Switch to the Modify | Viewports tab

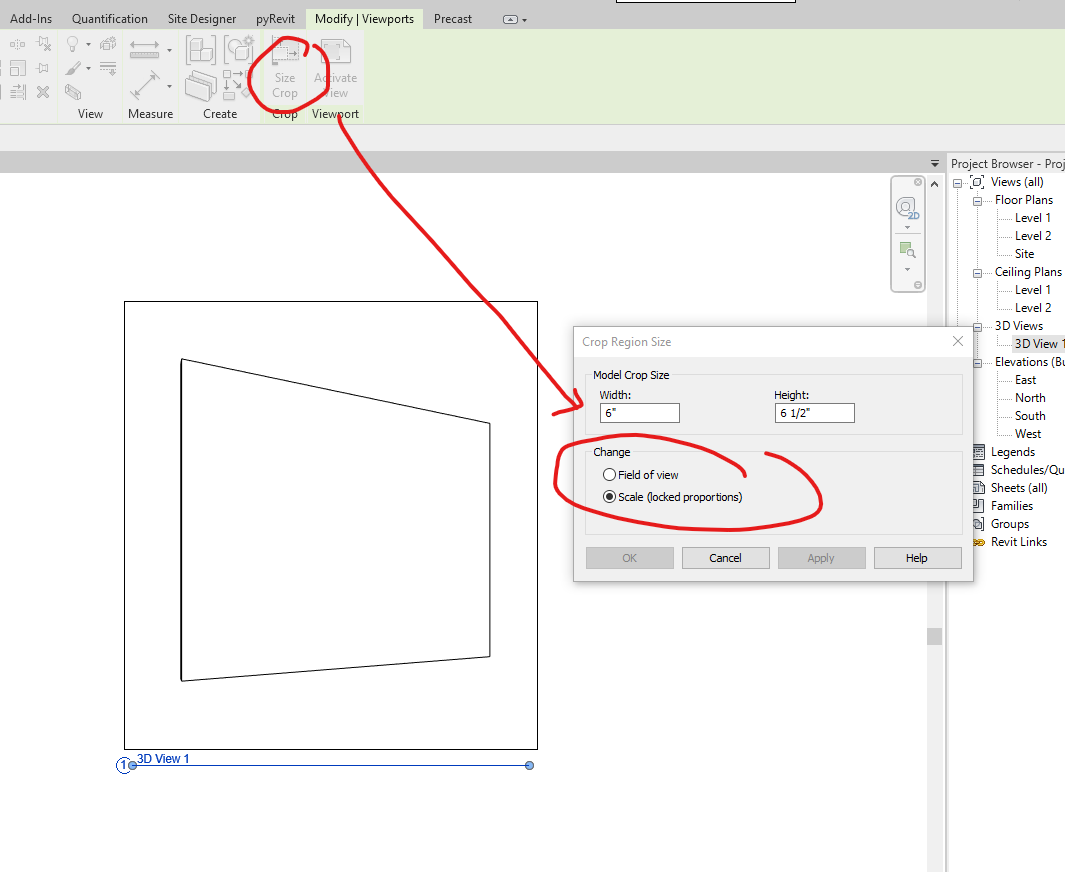[x=365, y=19]
